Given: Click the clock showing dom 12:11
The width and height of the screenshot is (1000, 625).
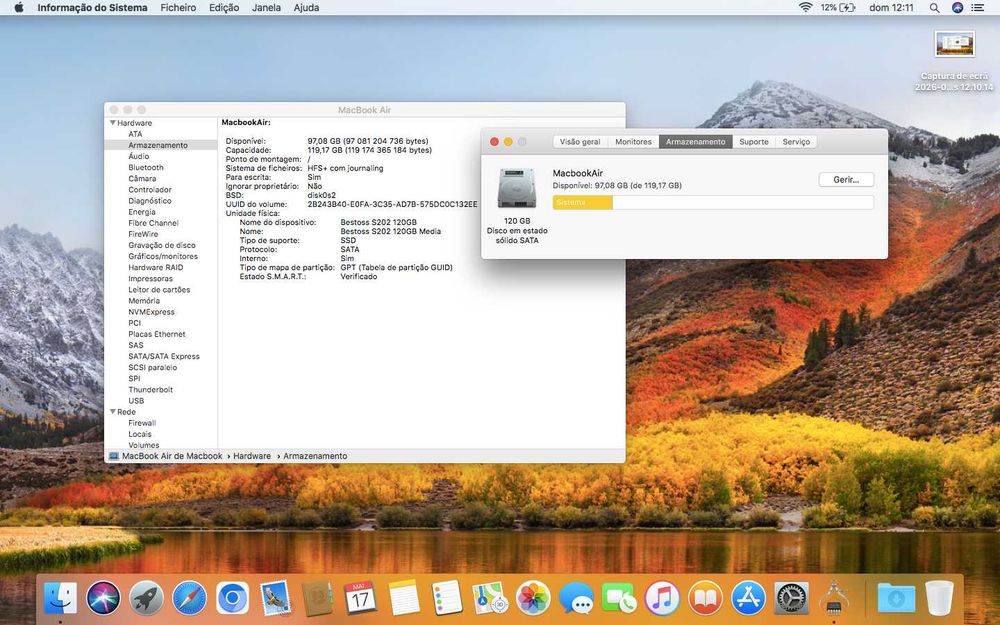Looking at the screenshot, I should (891, 8).
